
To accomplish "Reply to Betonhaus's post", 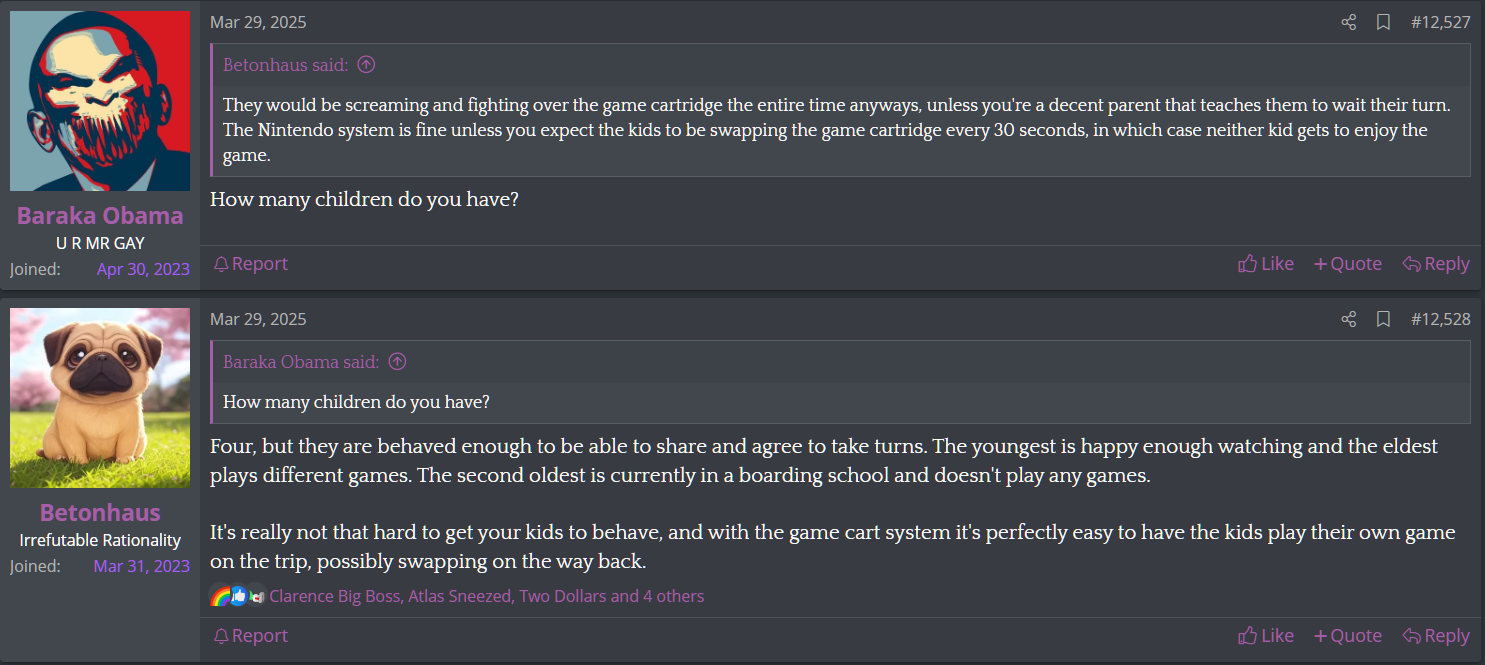I will point(1436,636).
